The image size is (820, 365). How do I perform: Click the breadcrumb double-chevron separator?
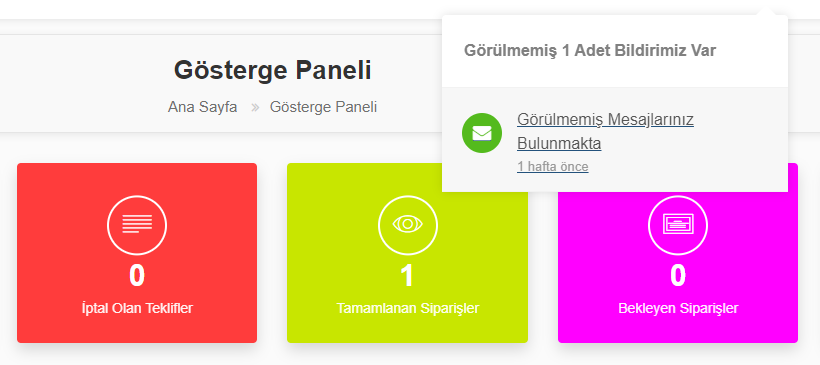pyautogui.click(x=255, y=108)
